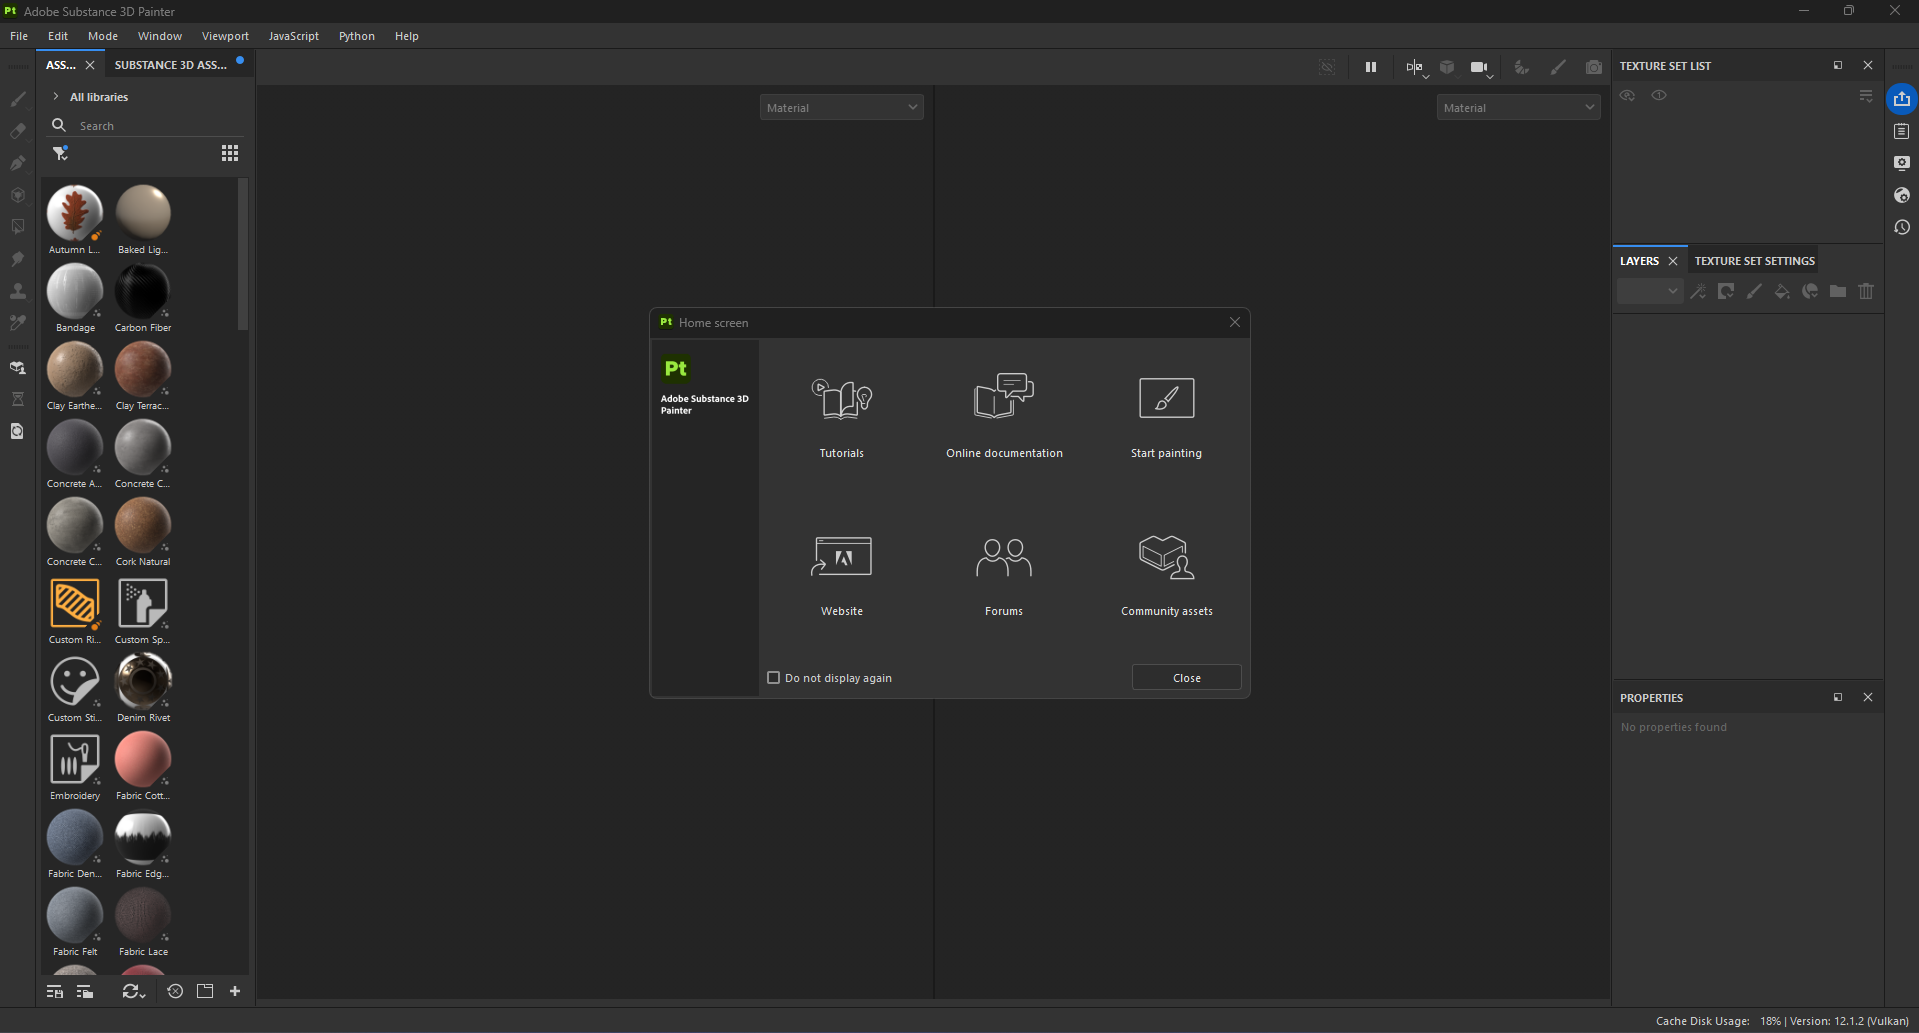
Task: Click the assets panel vertical scrollbar
Action: 242,254
